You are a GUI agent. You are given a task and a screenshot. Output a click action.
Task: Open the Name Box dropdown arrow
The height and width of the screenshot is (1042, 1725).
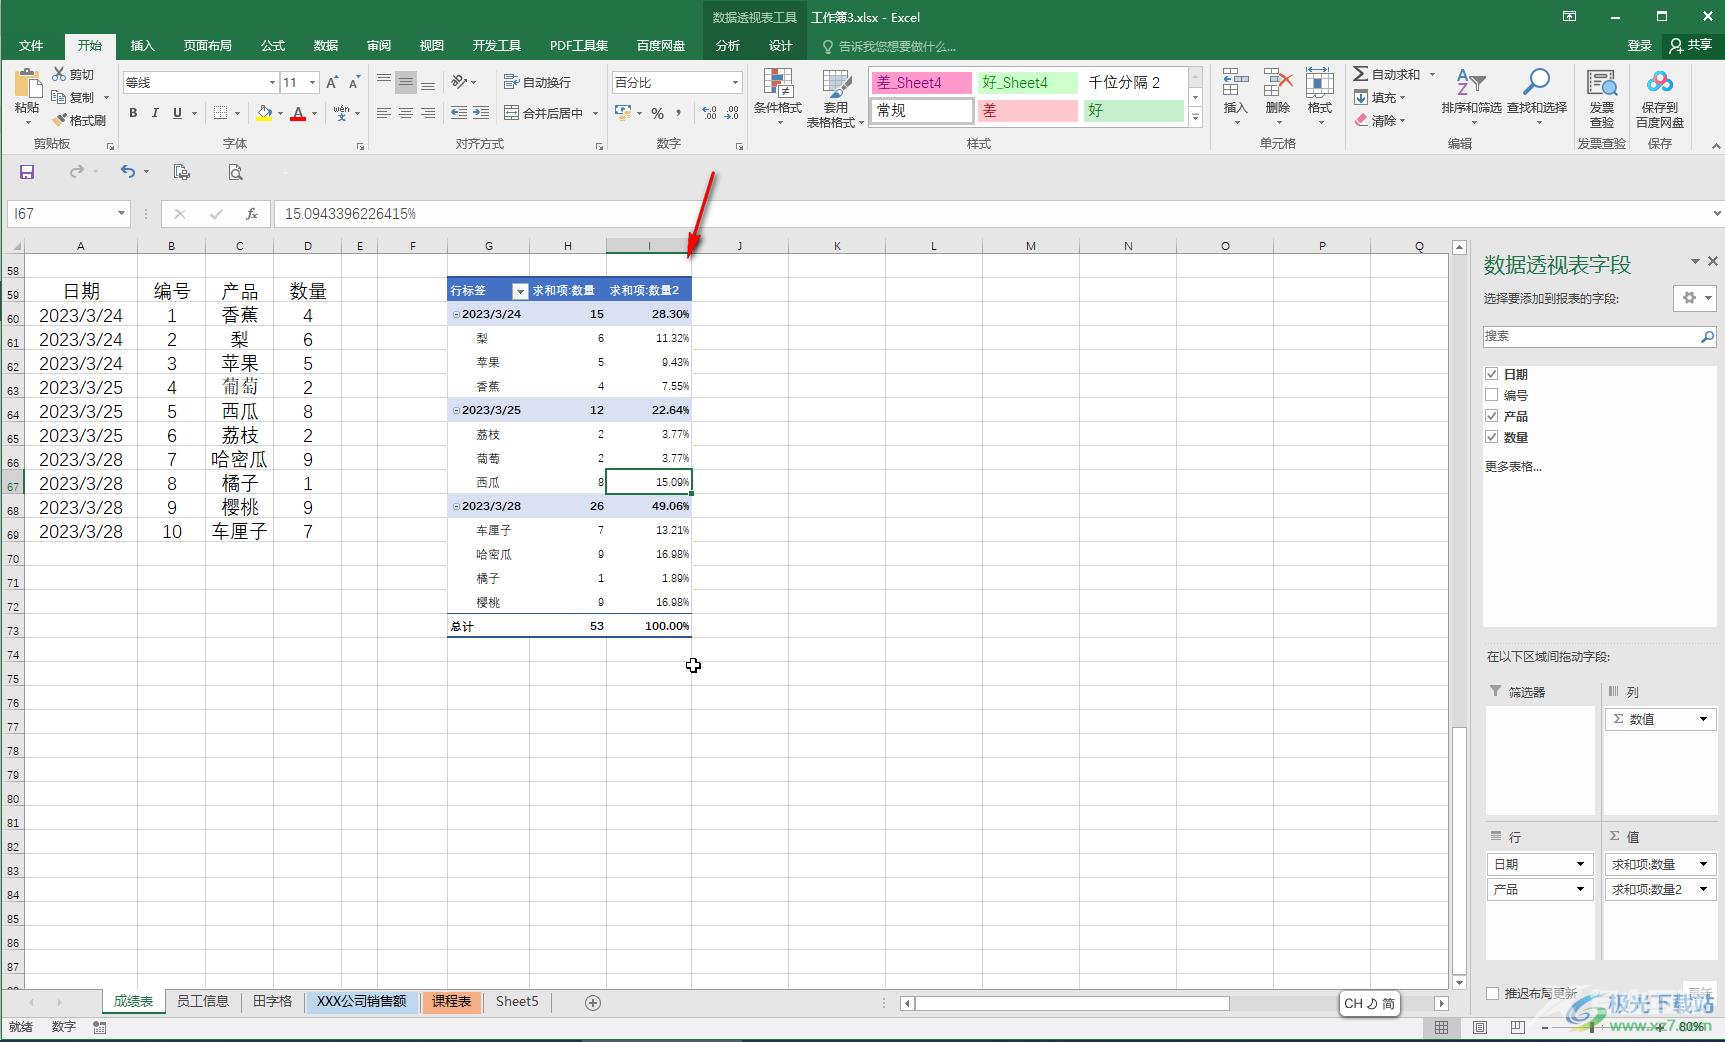(x=121, y=213)
